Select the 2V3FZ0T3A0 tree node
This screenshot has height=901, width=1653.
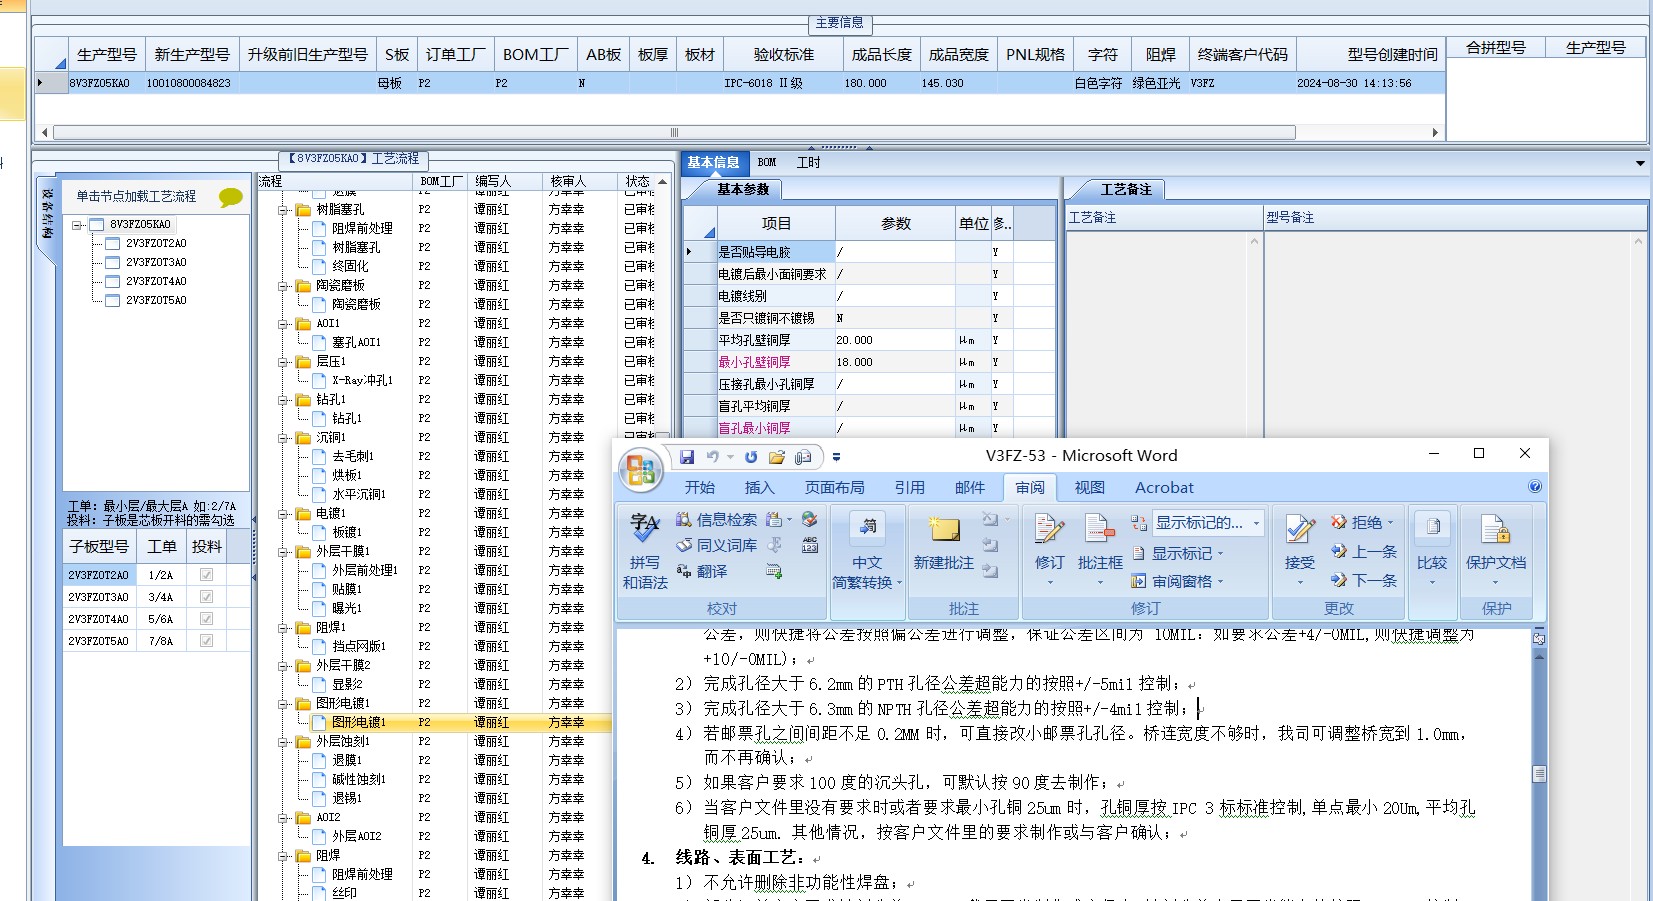156,262
